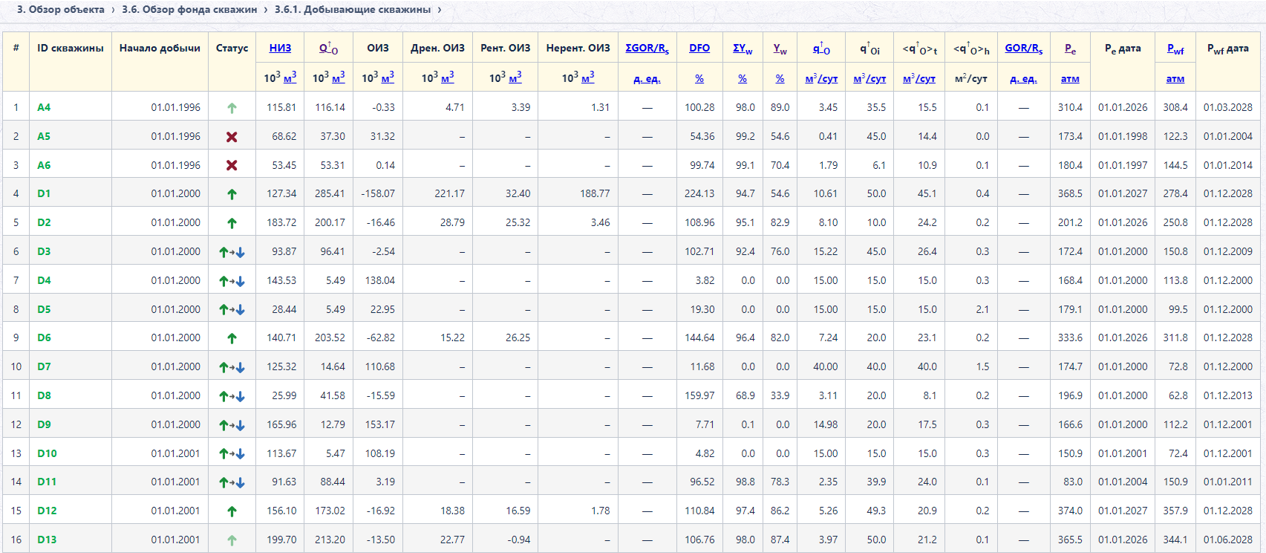The image size is (1266, 553).
Task: Open well A5 by its ID link
Action: point(44,136)
